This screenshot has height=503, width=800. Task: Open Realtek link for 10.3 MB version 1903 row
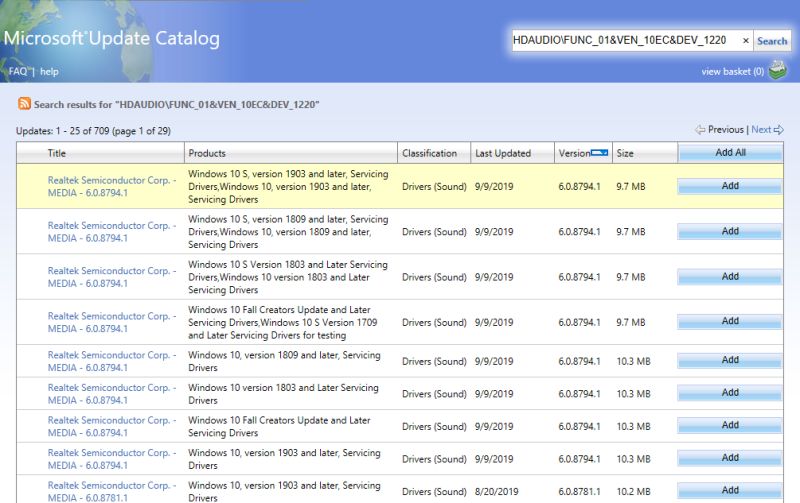112,459
